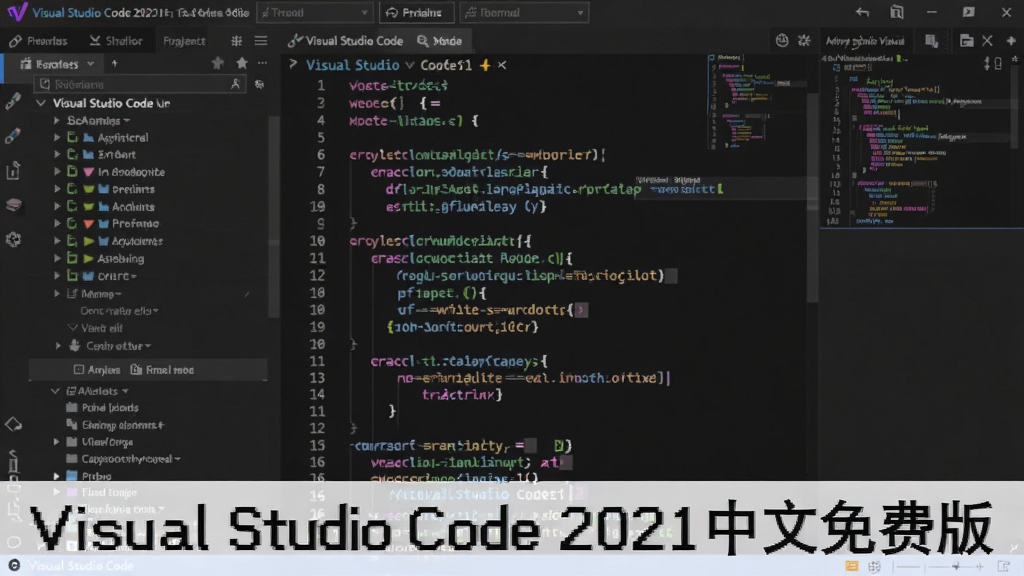Open the hamburger lines menu icon
The height and width of the screenshot is (576, 1024).
pos(261,41)
